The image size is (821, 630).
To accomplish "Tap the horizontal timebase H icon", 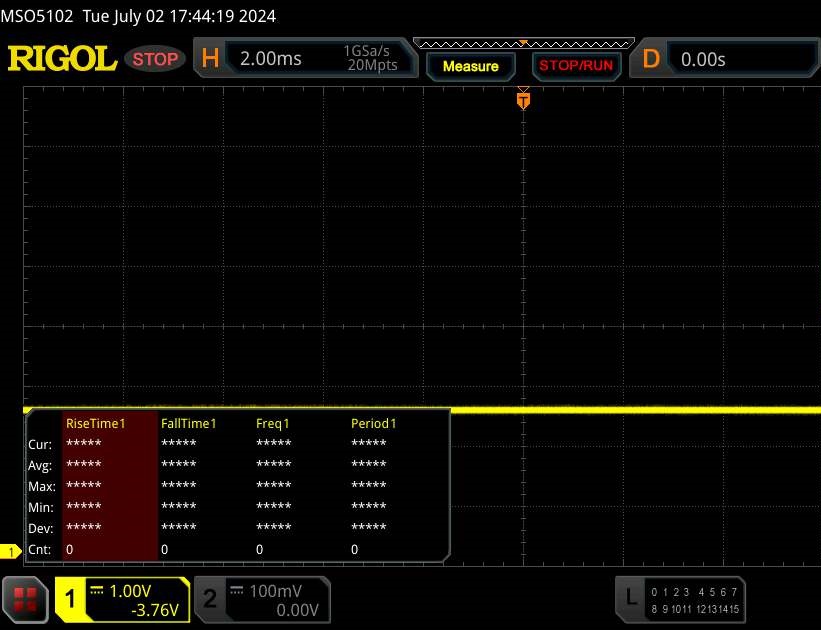I will 210,59.
